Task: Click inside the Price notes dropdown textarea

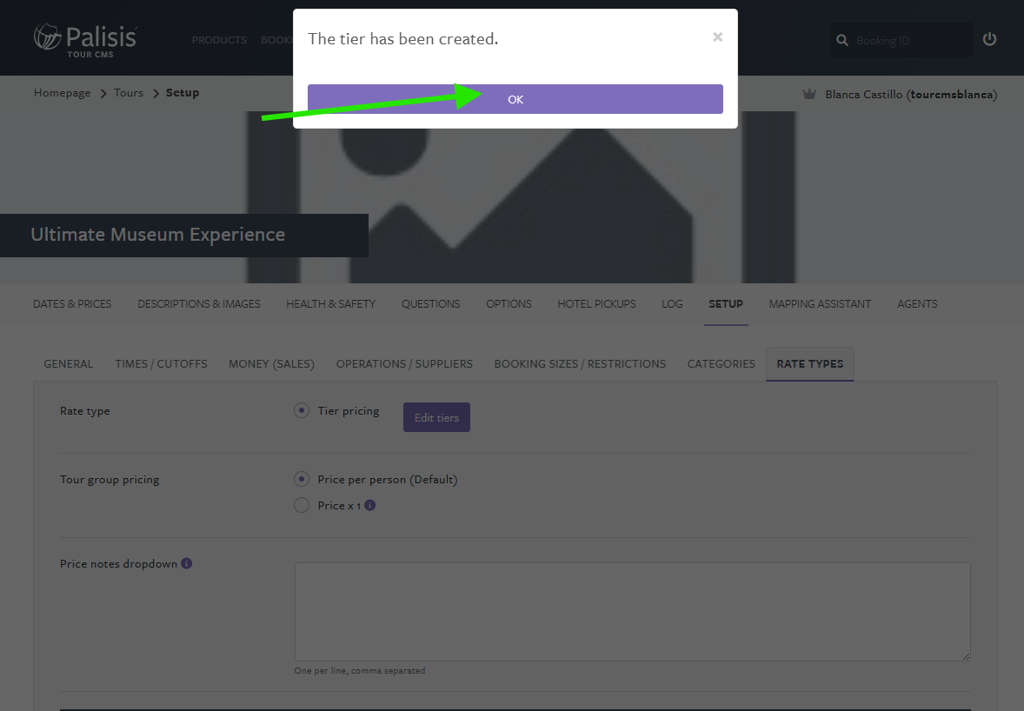Action: tap(632, 612)
